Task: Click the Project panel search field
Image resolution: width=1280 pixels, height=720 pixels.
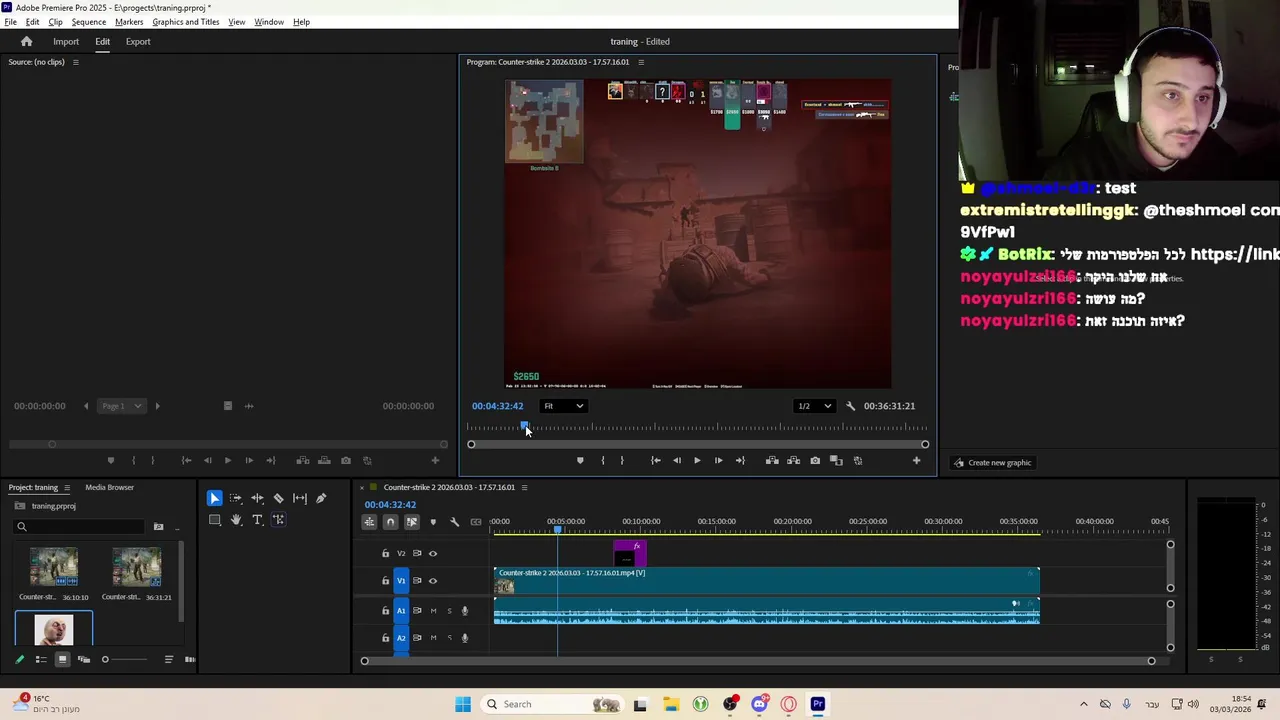Action: pyautogui.click(x=80, y=526)
